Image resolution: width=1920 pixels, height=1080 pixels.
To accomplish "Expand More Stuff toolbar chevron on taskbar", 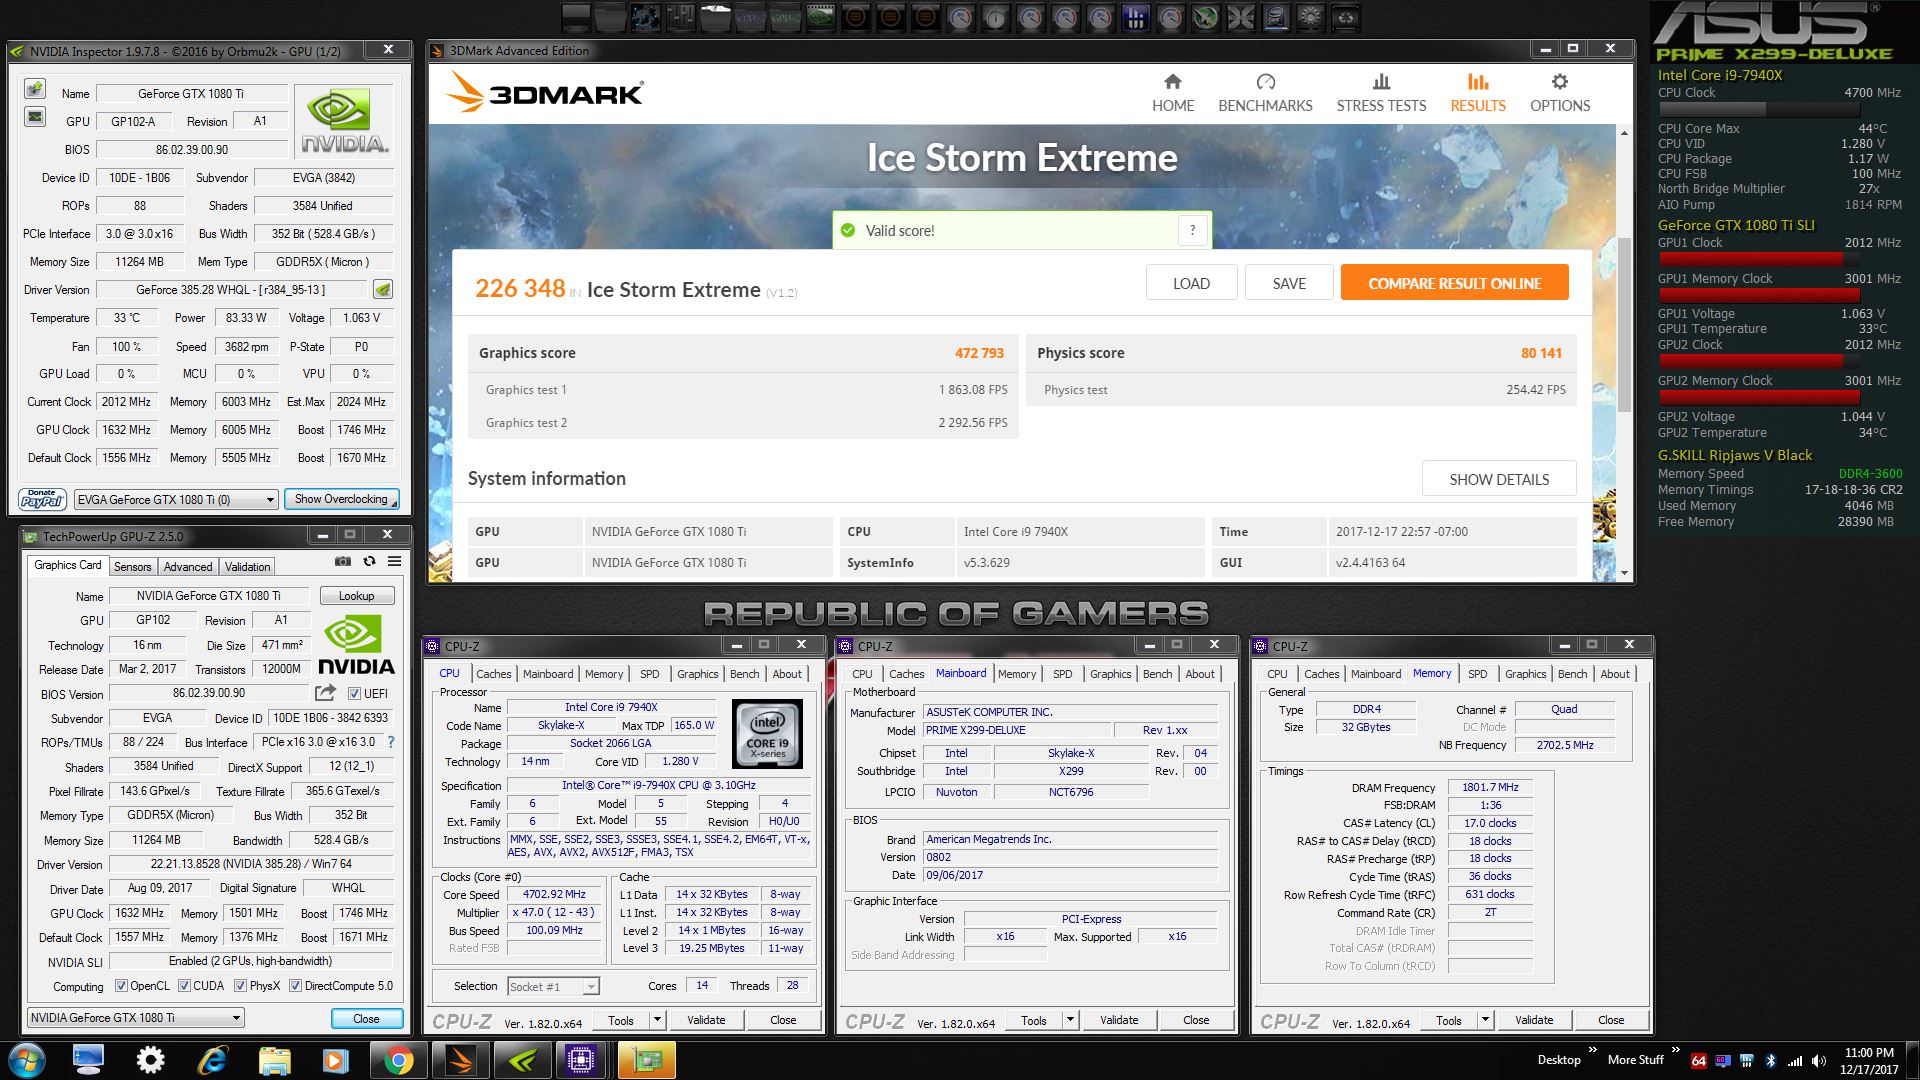I will 1675,1050.
